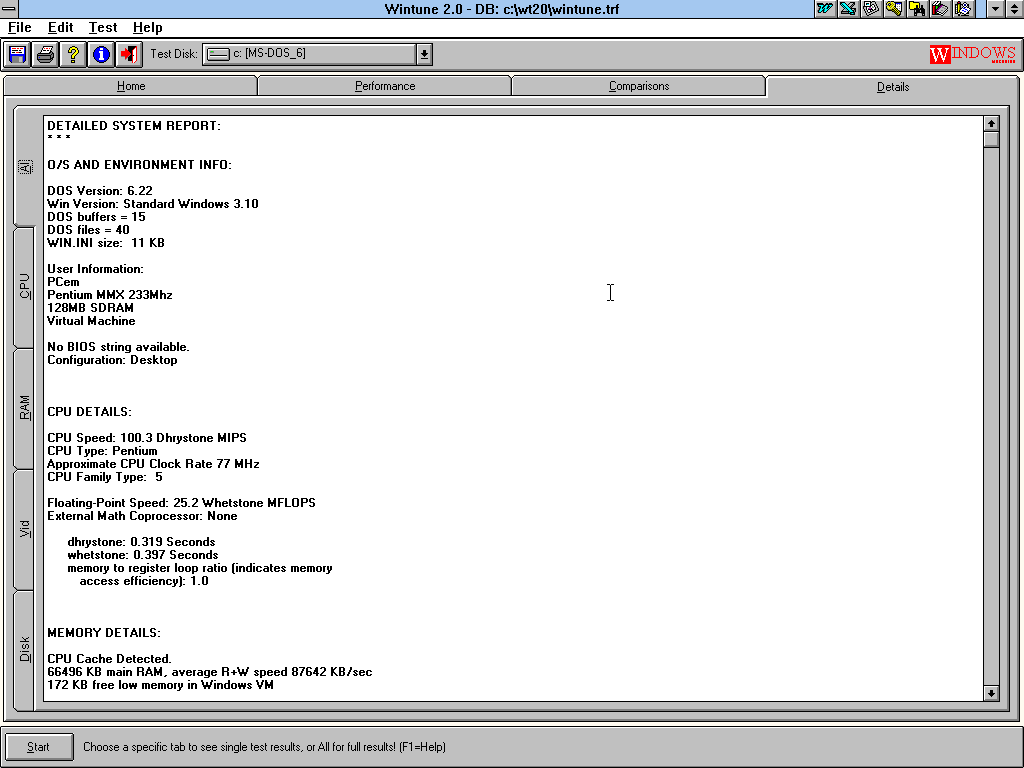Viewport: 1024px width, 768px height.
Task: Click the Save floppy disk toolbar icon
Action: 17,54
